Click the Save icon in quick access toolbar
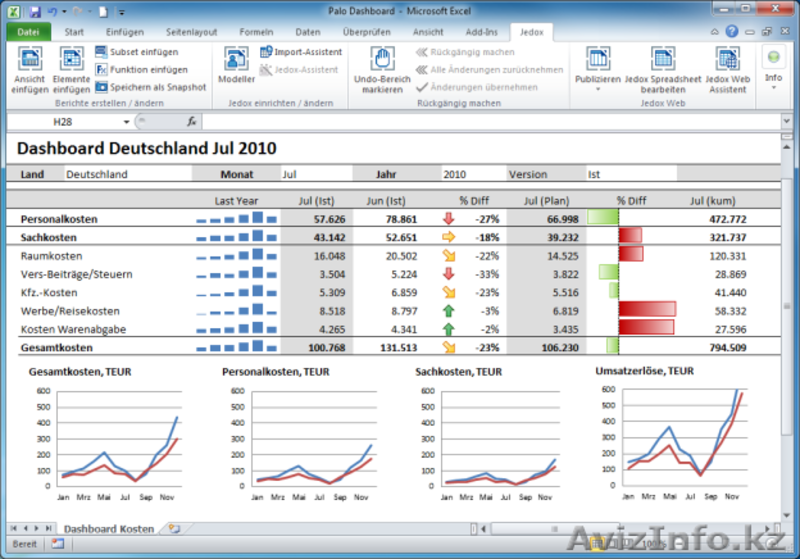 click(35, 11)
